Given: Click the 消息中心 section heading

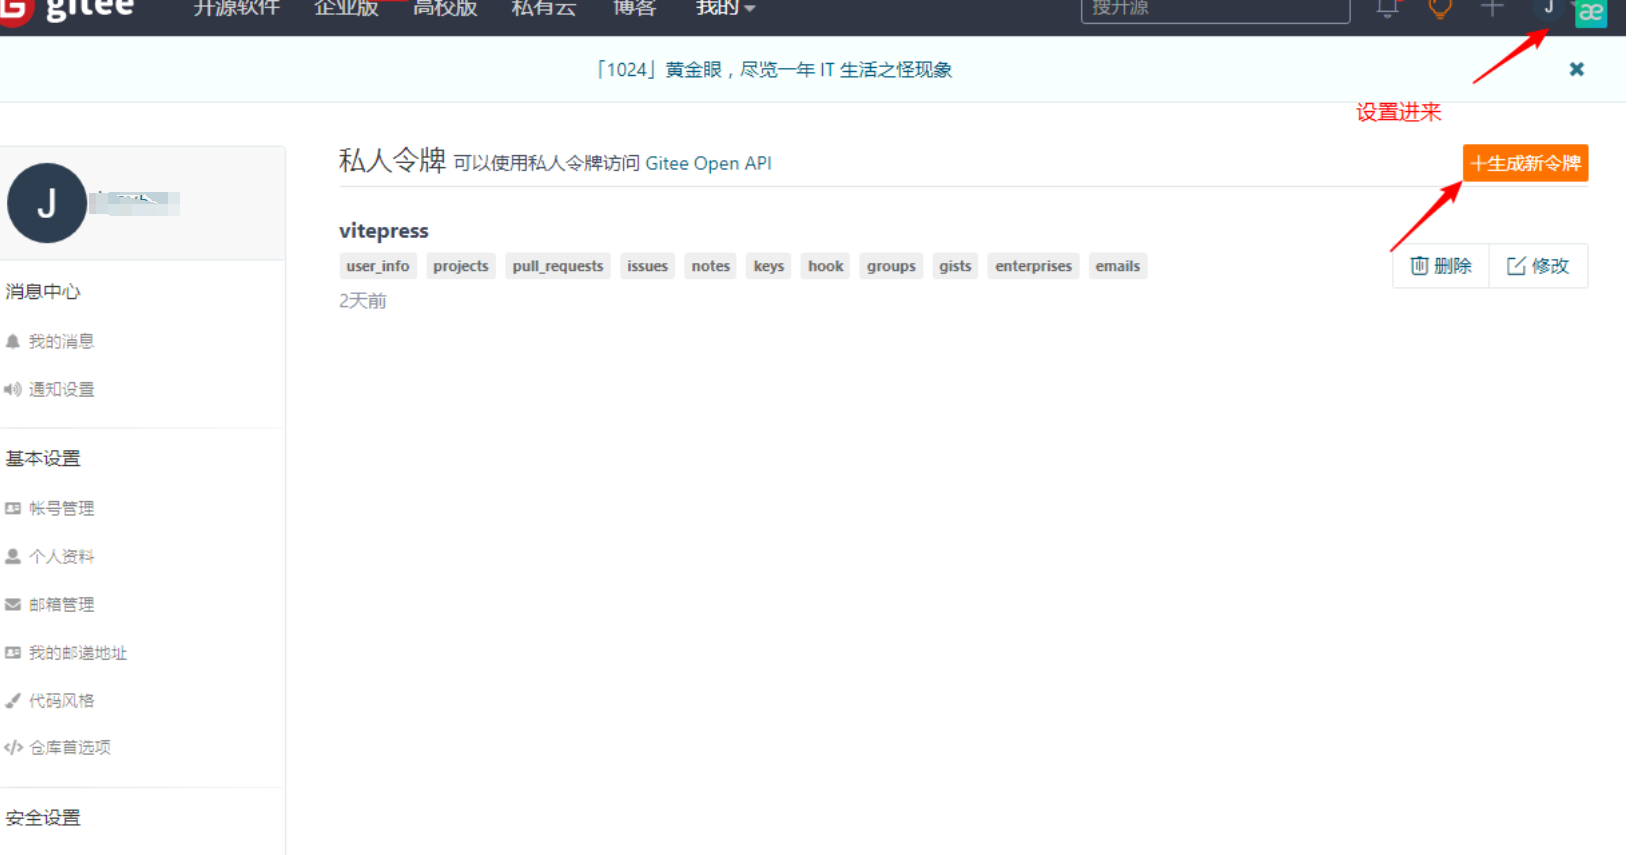Looking at the screenshot, I should (x=43, y=291).
